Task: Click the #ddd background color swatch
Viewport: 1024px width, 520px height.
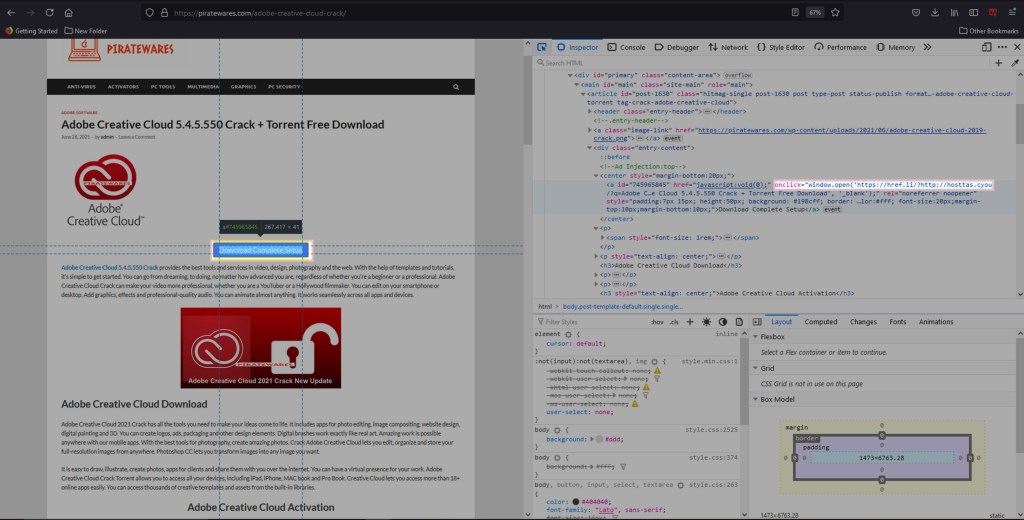Action: coord(599,439)
